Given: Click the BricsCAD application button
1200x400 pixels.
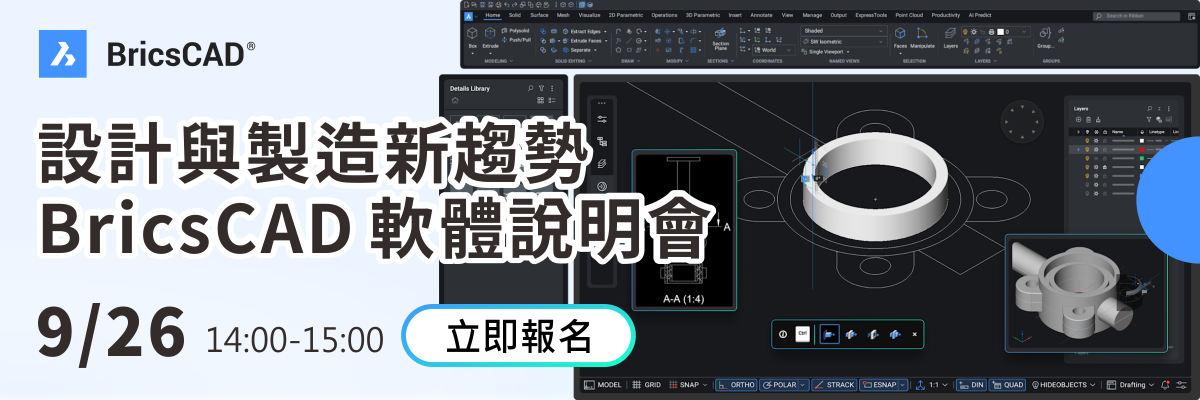Looking at the screenshot, I should [468, 16].
